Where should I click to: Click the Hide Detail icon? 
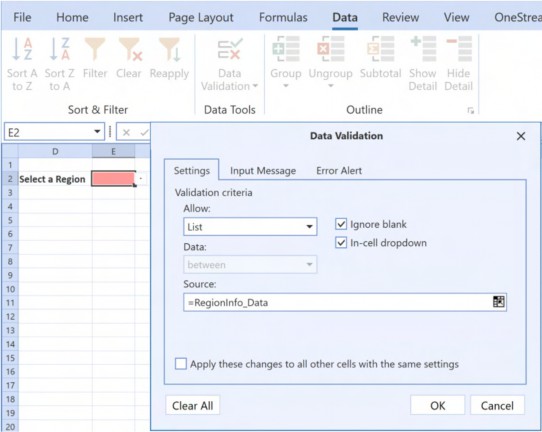coord(459,49)
